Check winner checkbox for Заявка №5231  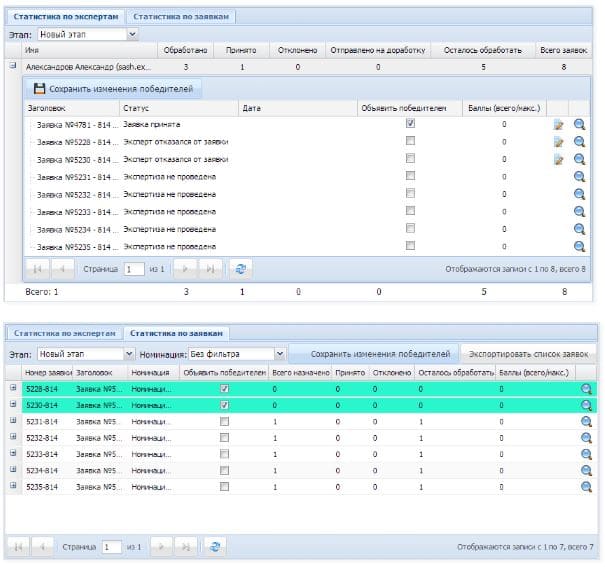point(410,176)
